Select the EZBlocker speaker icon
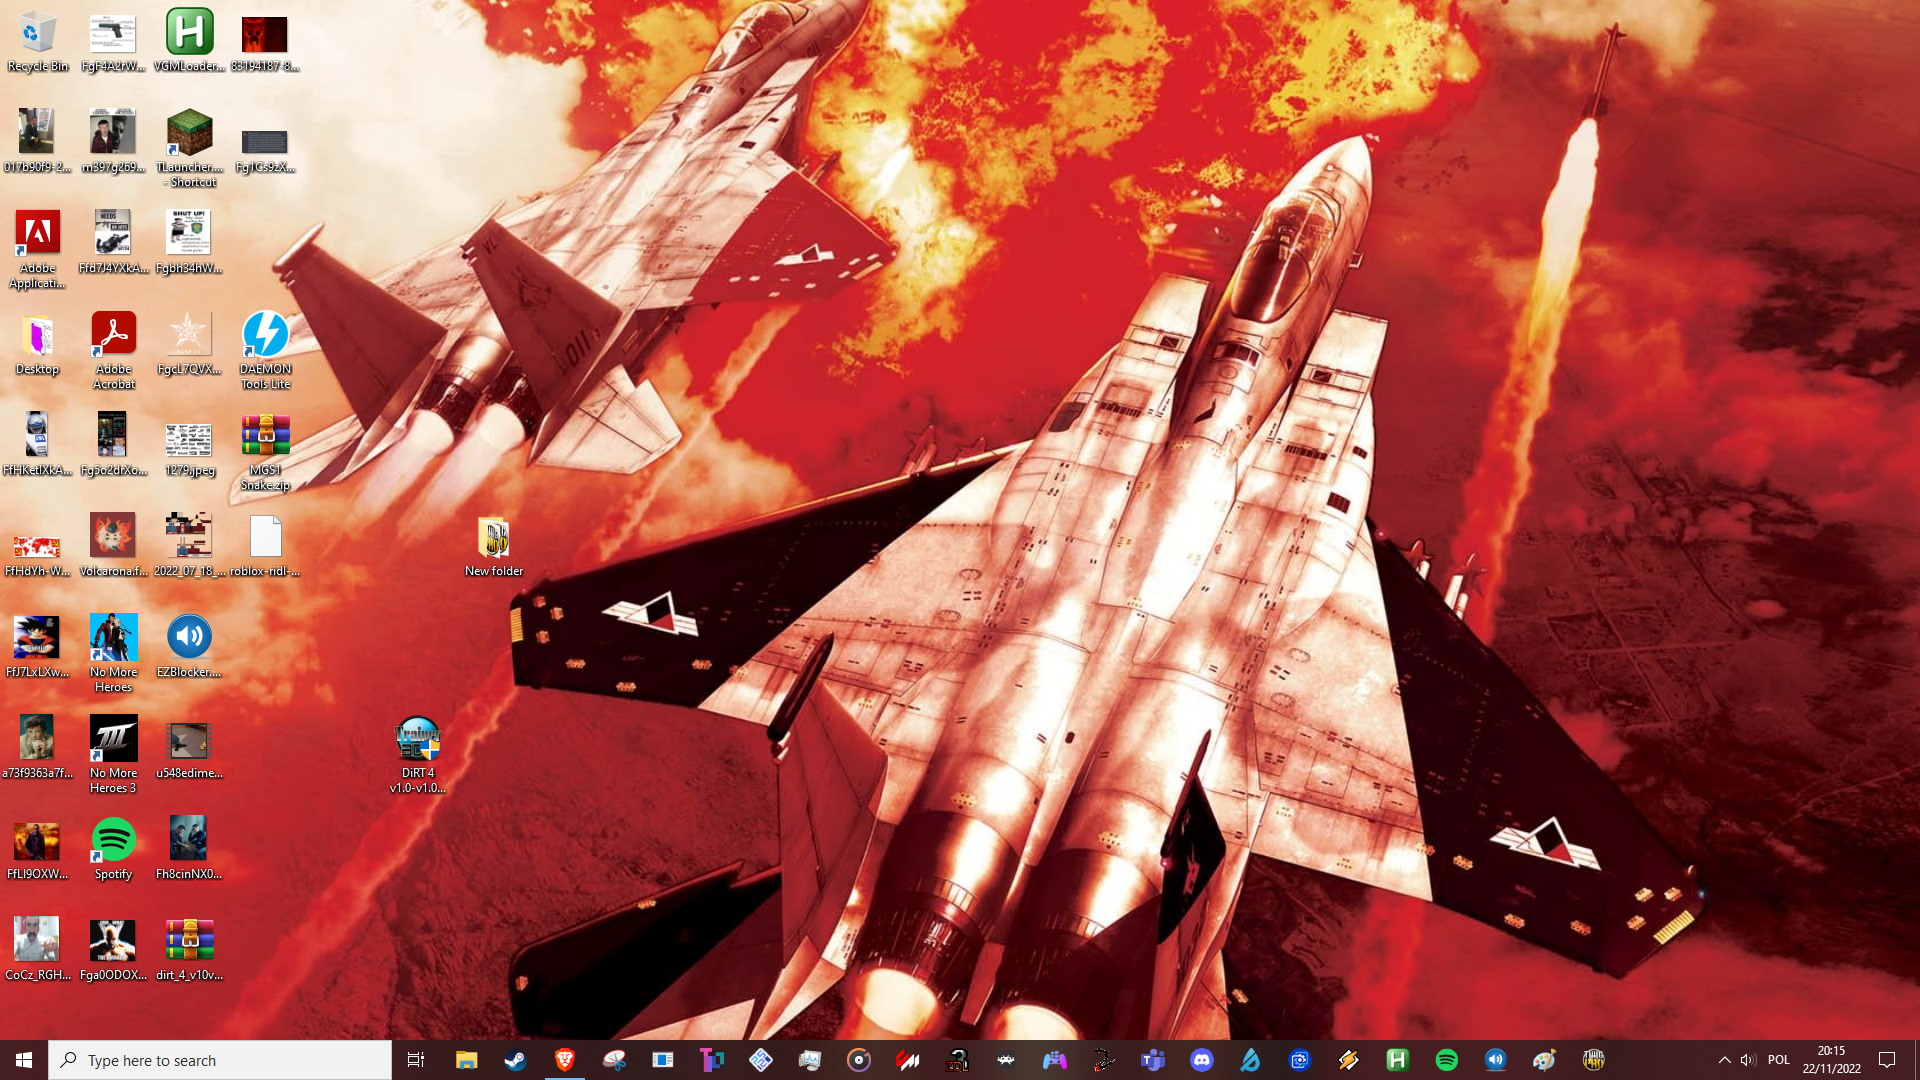The image size is (1920, 1080). [189, 647]
